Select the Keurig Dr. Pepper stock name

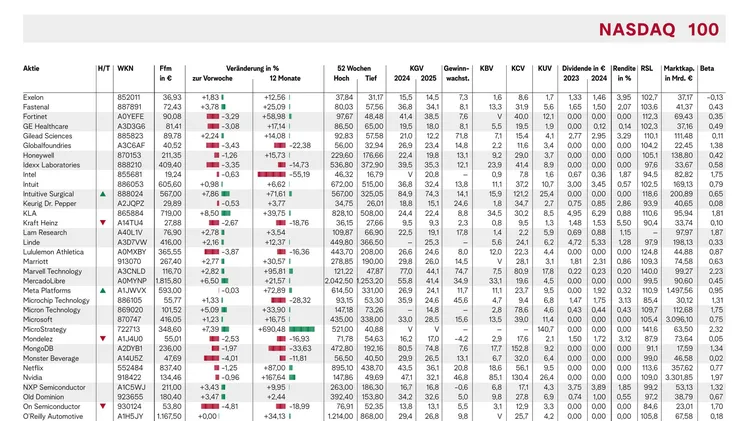[50, 203]
